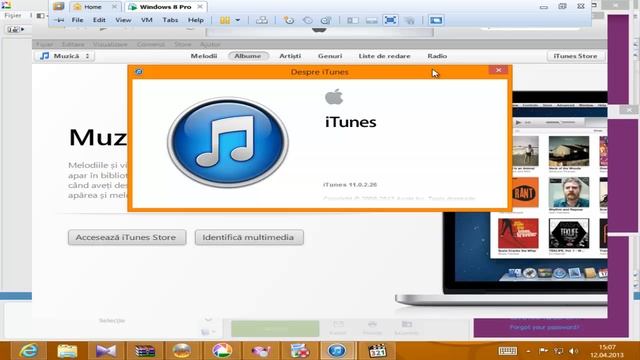Click the rightmost VMware console view icon
Screen dimensions: 640x360
(436, 20)
